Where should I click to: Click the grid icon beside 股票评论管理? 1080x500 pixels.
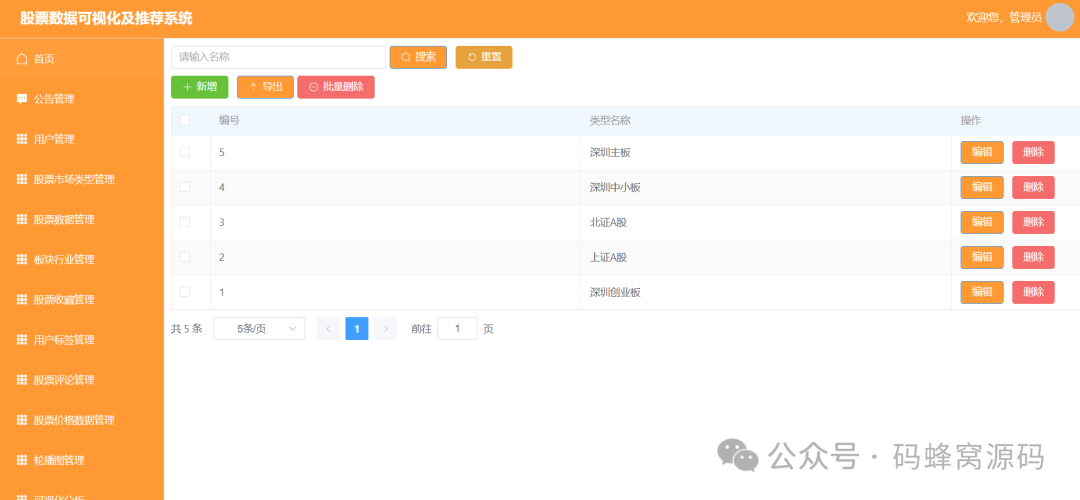[x=21, y=379]
